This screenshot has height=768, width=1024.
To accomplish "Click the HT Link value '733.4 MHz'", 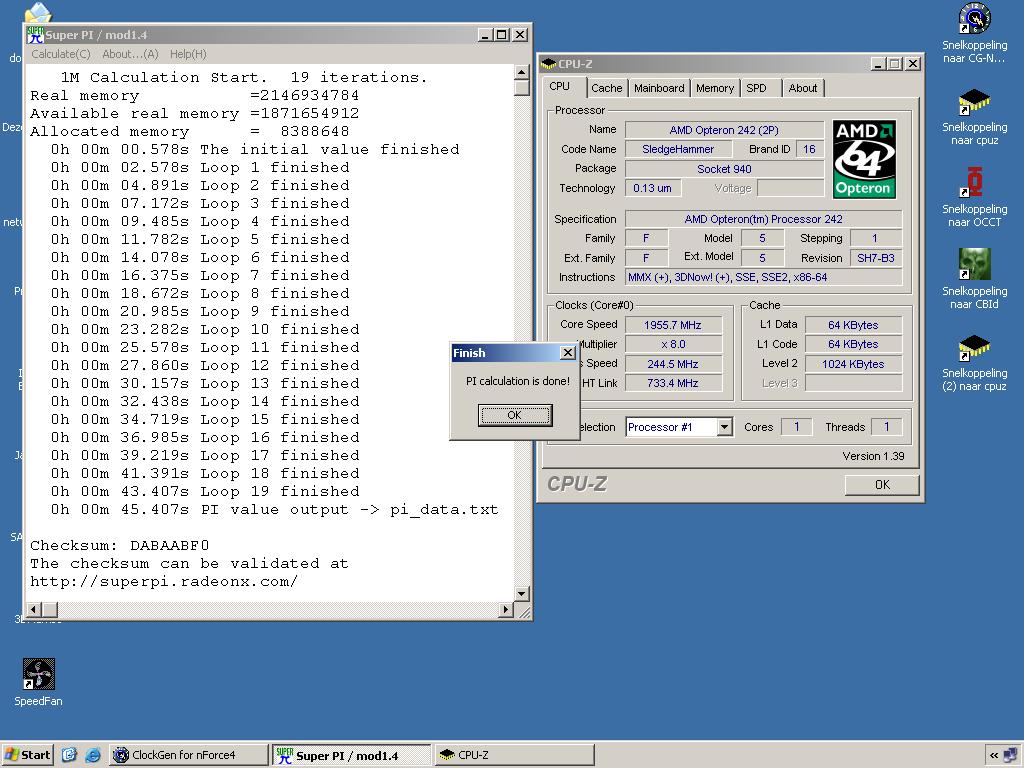I will (673, 383).
